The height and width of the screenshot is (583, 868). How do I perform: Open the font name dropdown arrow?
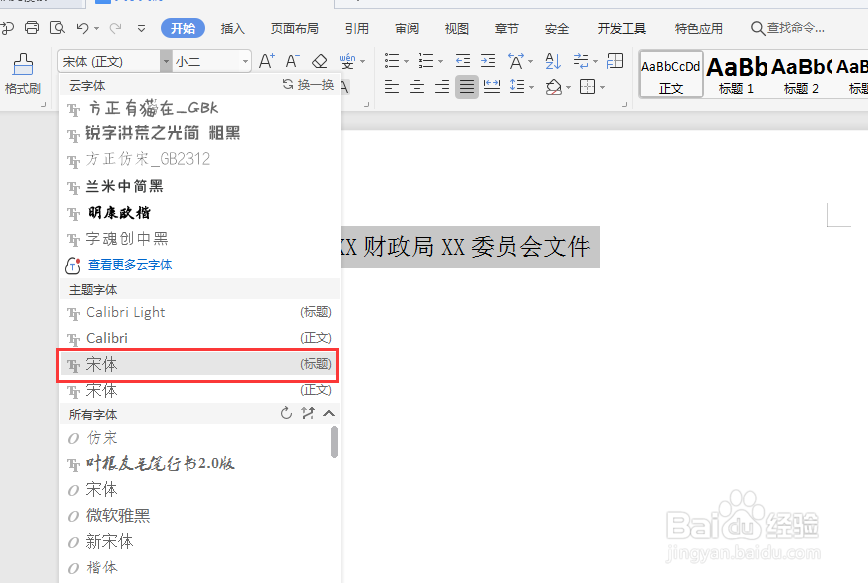[166, 61]
